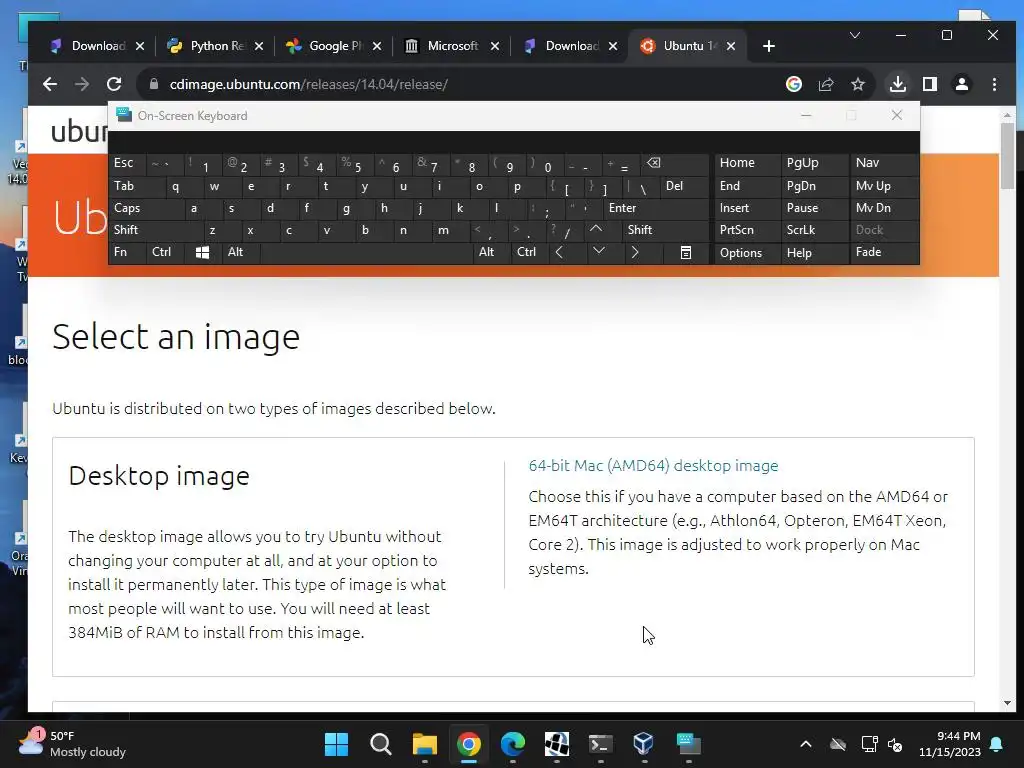Open Terminal from taskbar
1024x768 pixels.
pos(600,744)
